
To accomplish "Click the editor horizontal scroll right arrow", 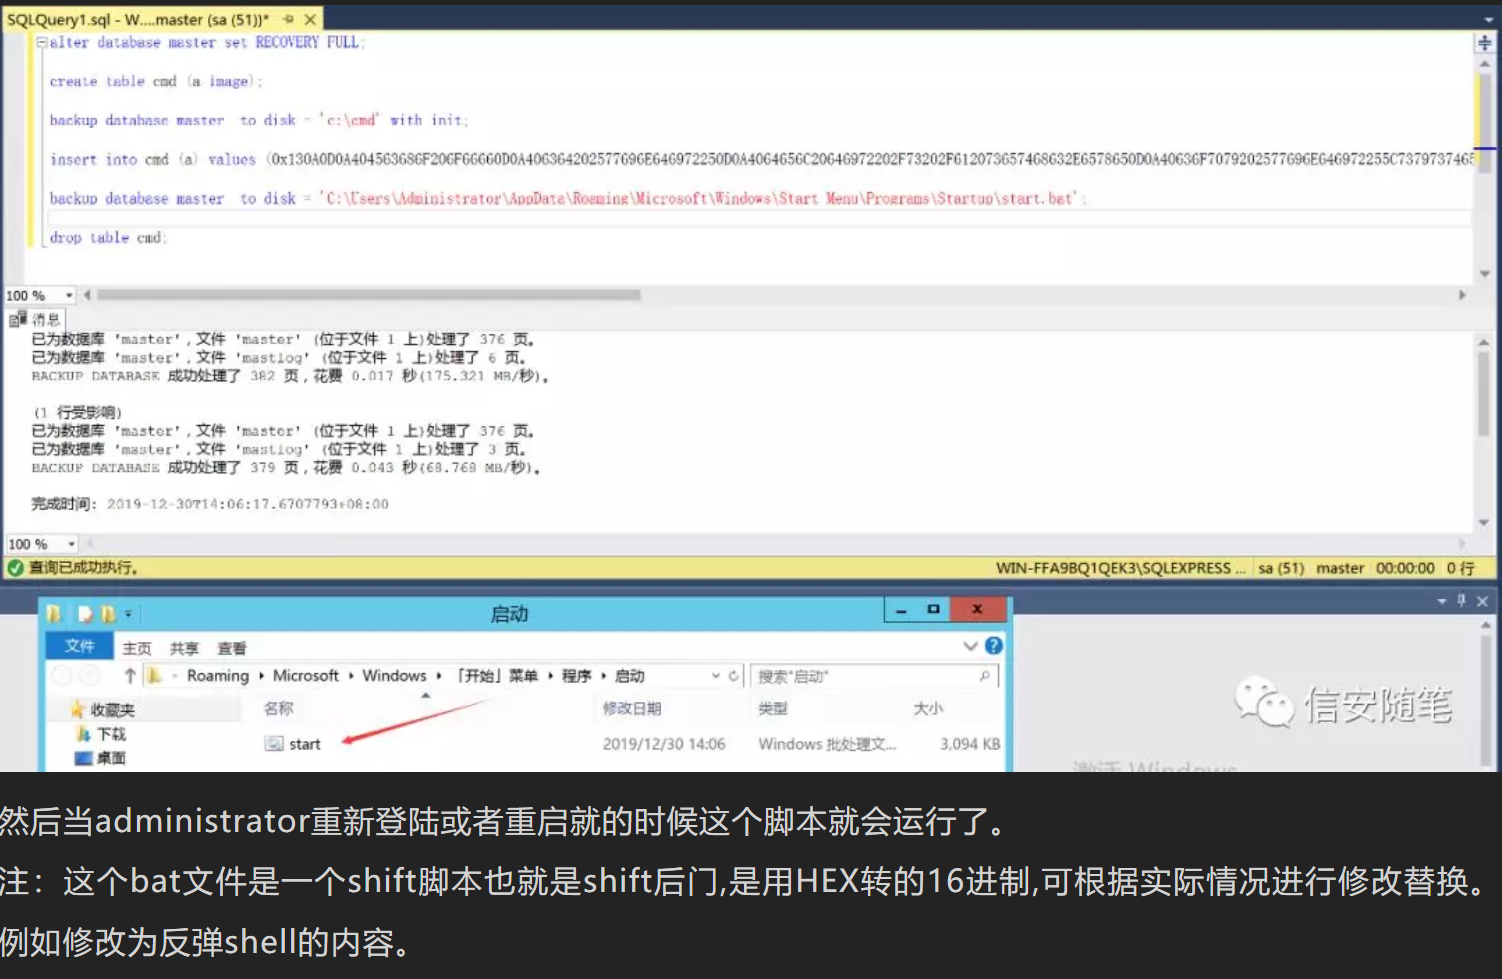I will 1462,295.
